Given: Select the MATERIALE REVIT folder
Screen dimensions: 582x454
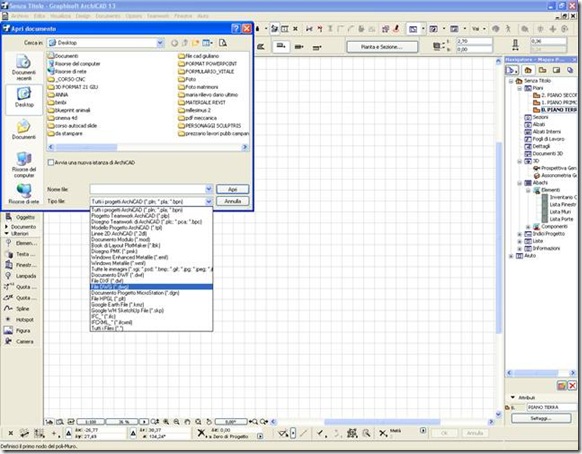Looking at the screenshot, I should pyautogui.click(x=202, y=102).
